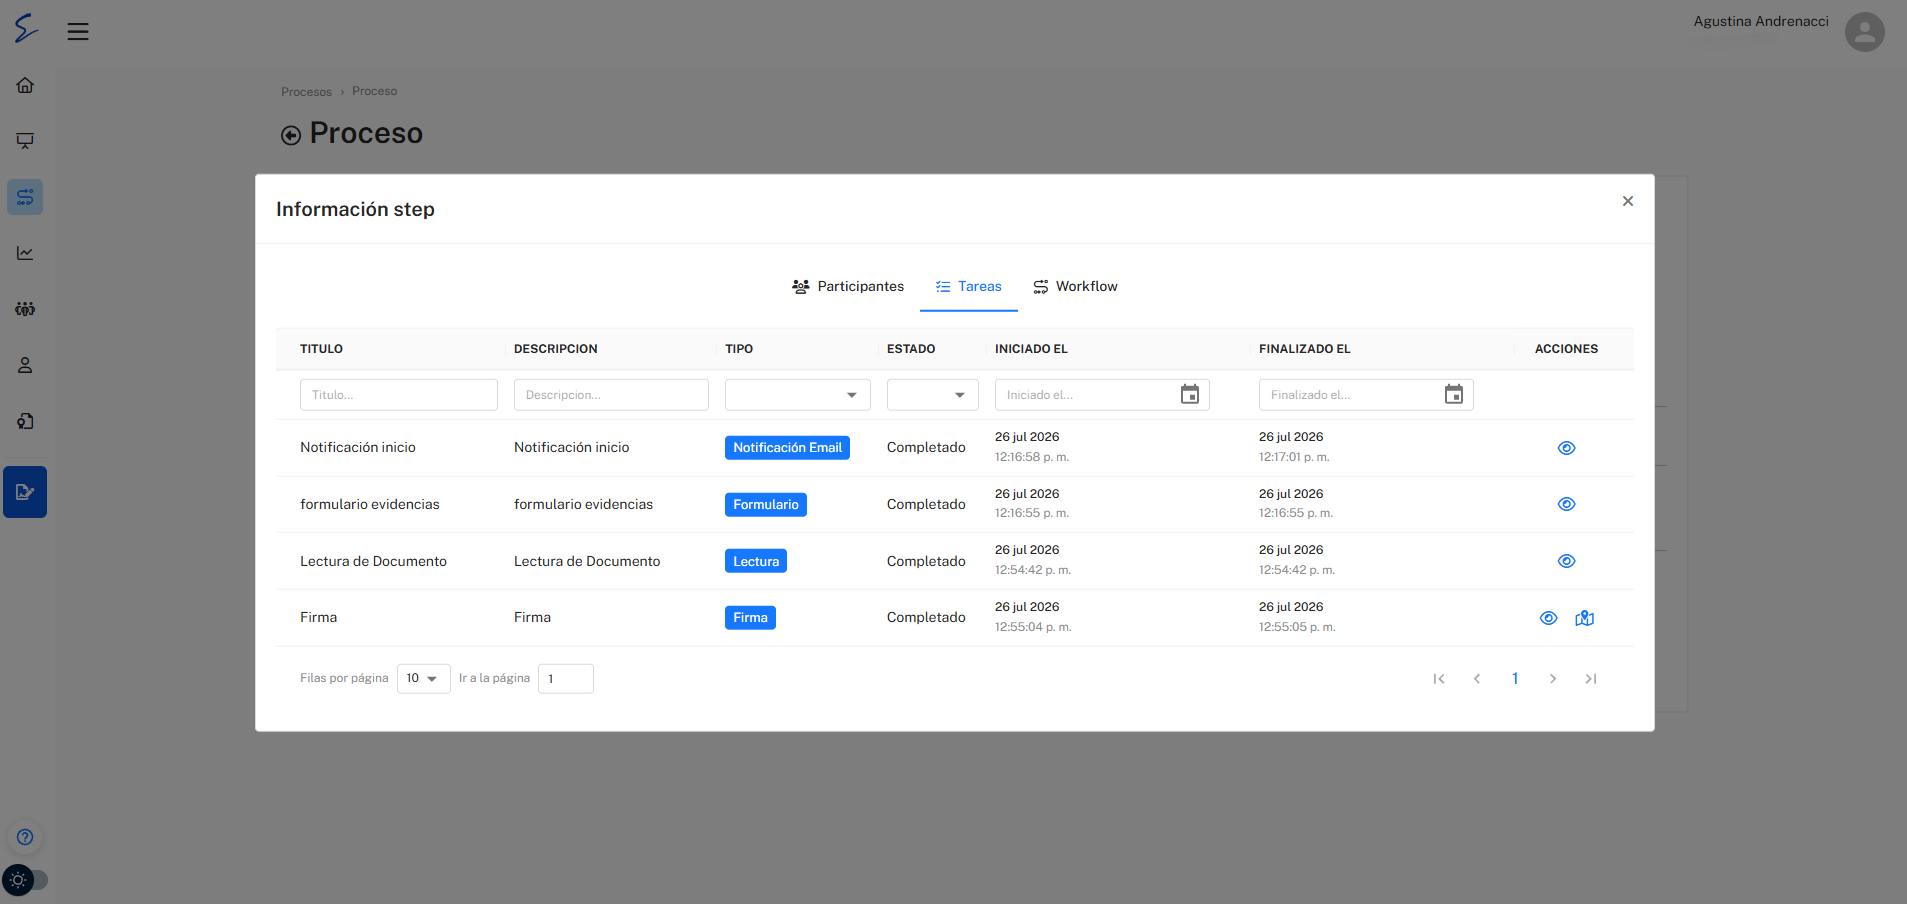Screen dimensions: 1907x904
Task: Go to the next page
Action: click(1552, 679)
